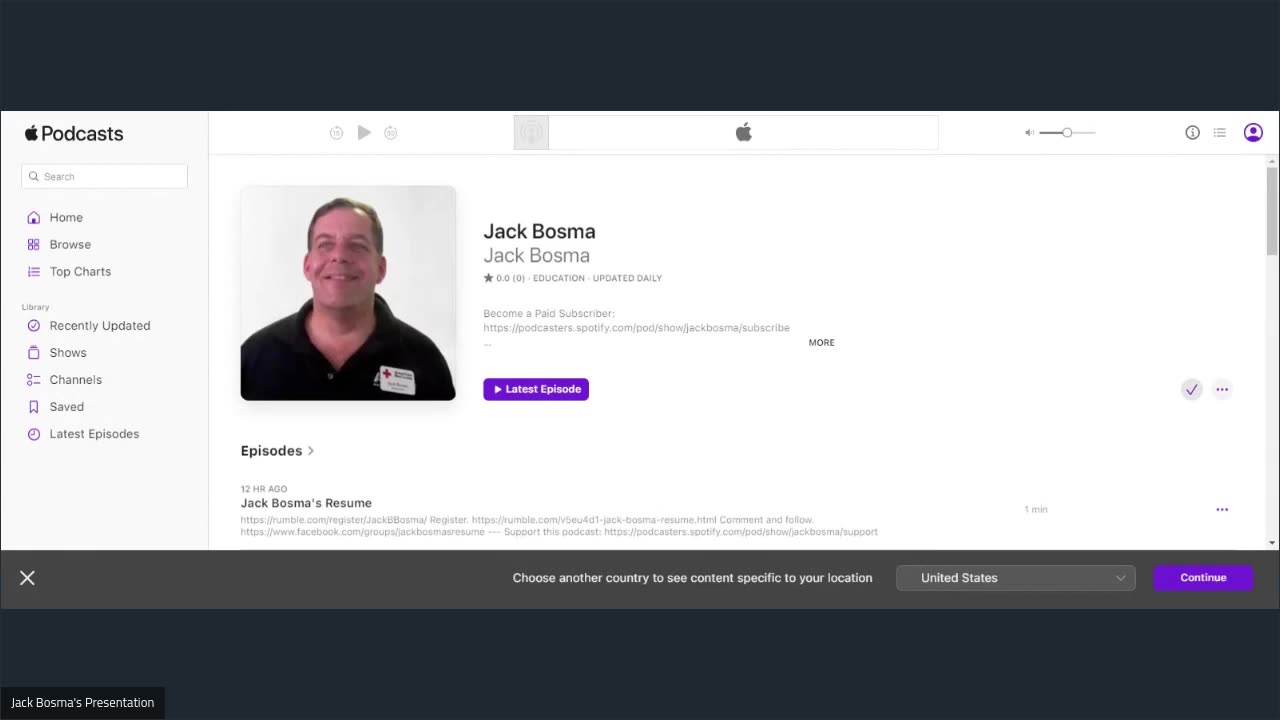
Task: Skip back 15 seconds
Action: [x=336, y=133]
